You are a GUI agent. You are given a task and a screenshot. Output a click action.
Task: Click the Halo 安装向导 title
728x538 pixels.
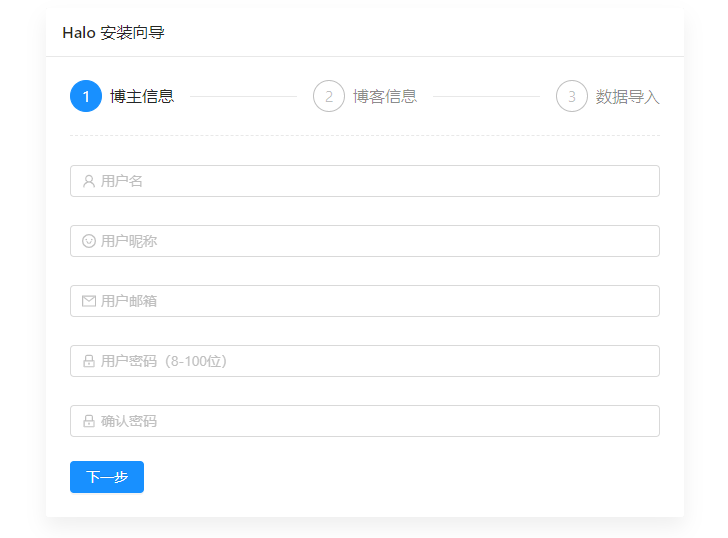pyautogui.click(x=113, y=33)
